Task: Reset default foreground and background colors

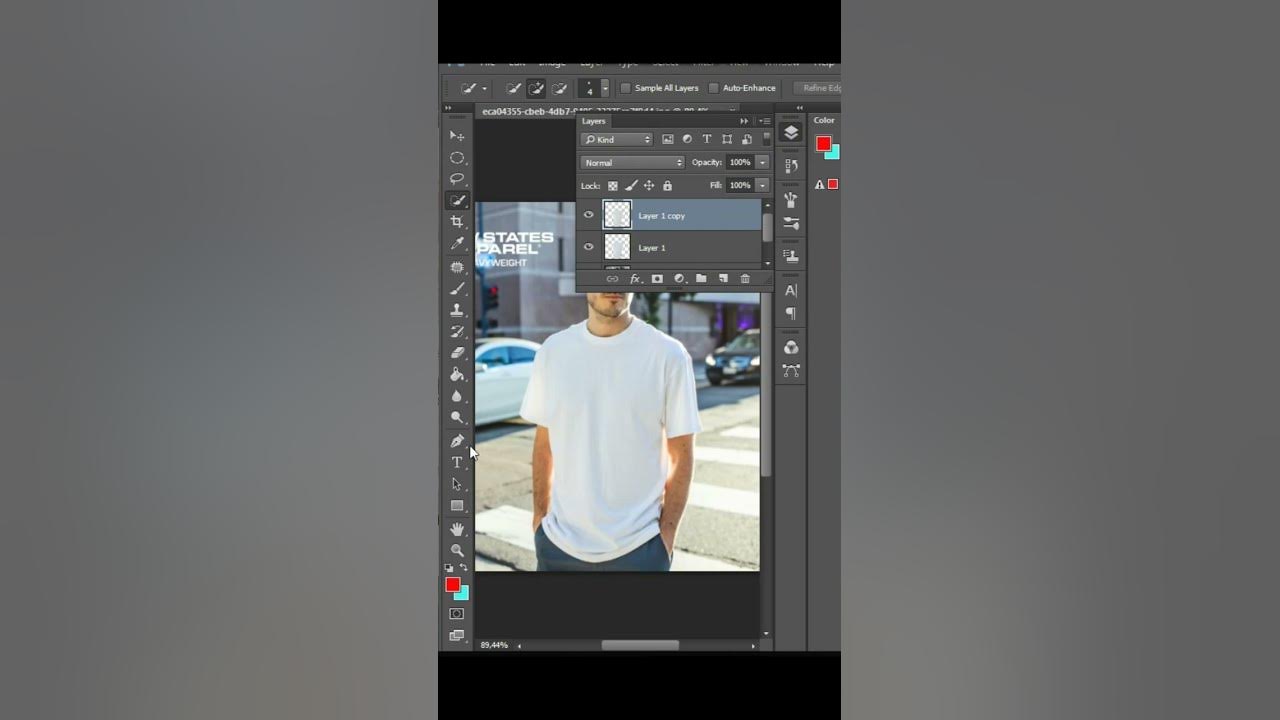Action: 449,568
